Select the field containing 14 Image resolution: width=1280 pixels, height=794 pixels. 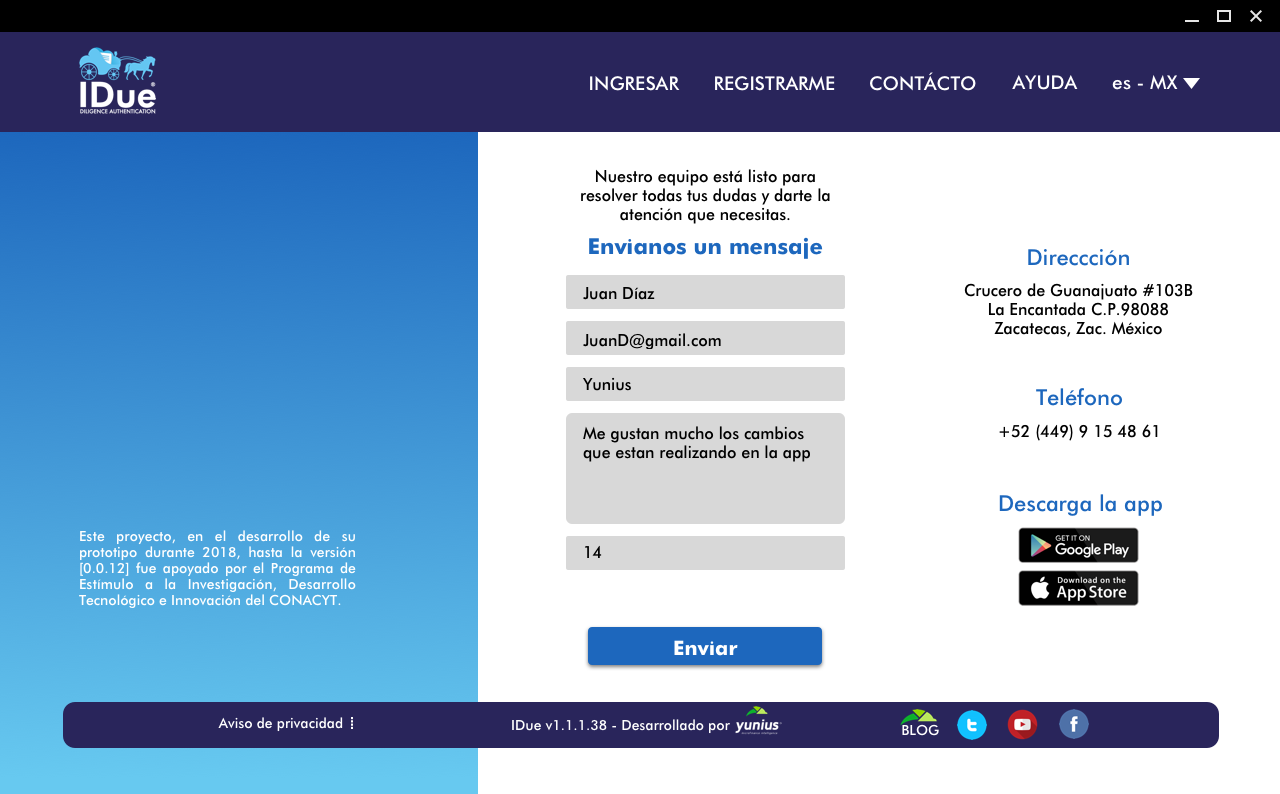click(x=705, y=552)
